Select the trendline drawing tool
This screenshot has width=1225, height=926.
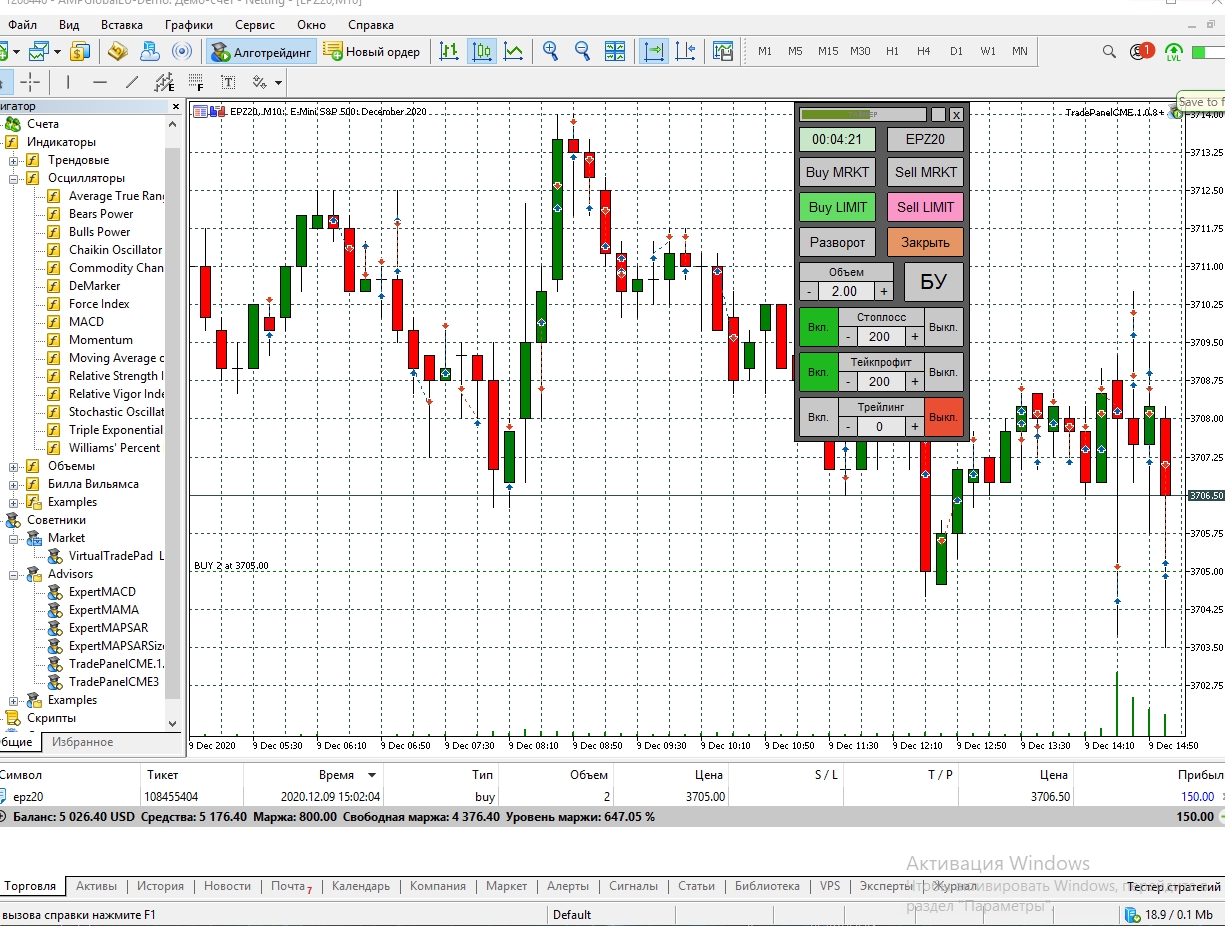[132, 82]
